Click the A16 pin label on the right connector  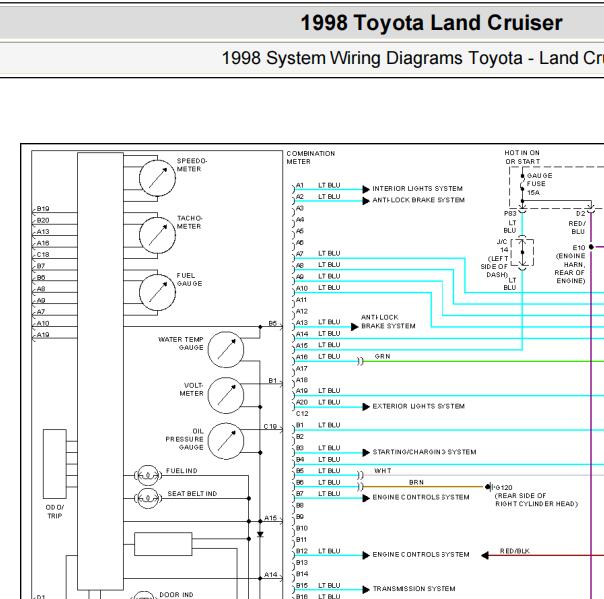302,357
